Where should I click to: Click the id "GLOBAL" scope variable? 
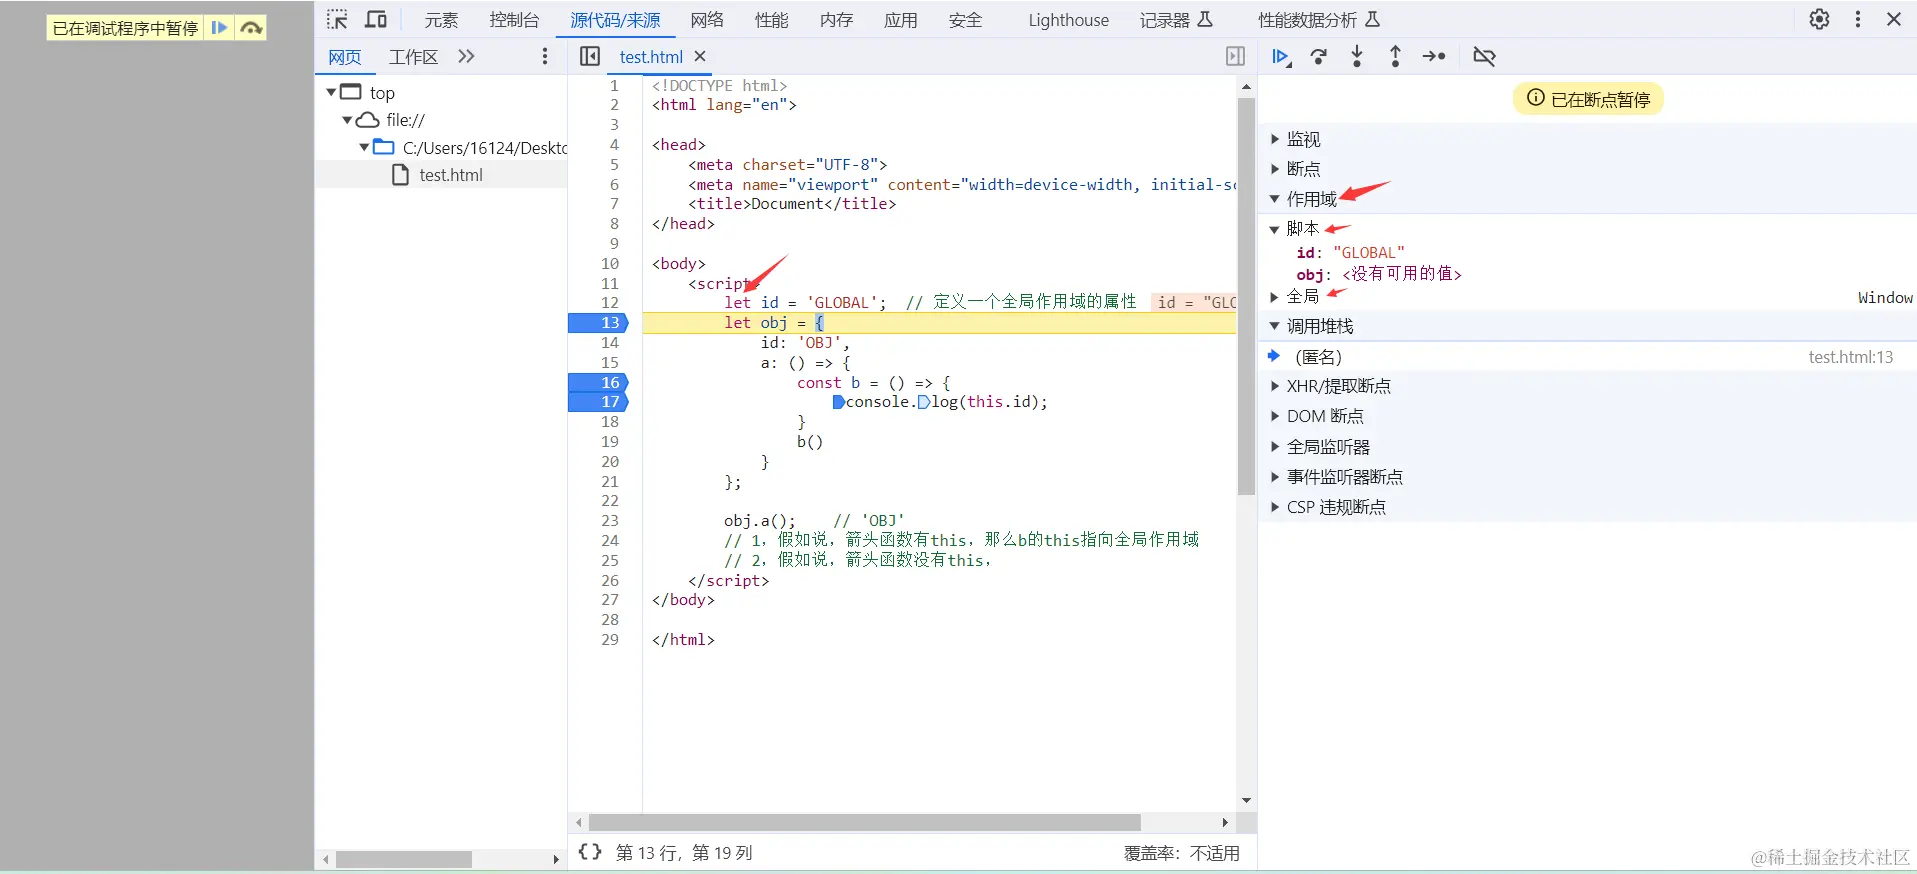coord(1350,253)
